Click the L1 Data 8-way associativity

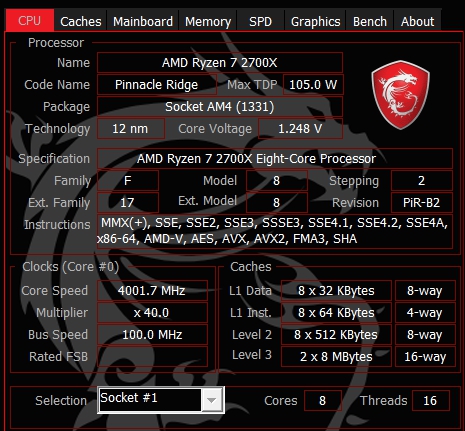[x=425, y=291]
